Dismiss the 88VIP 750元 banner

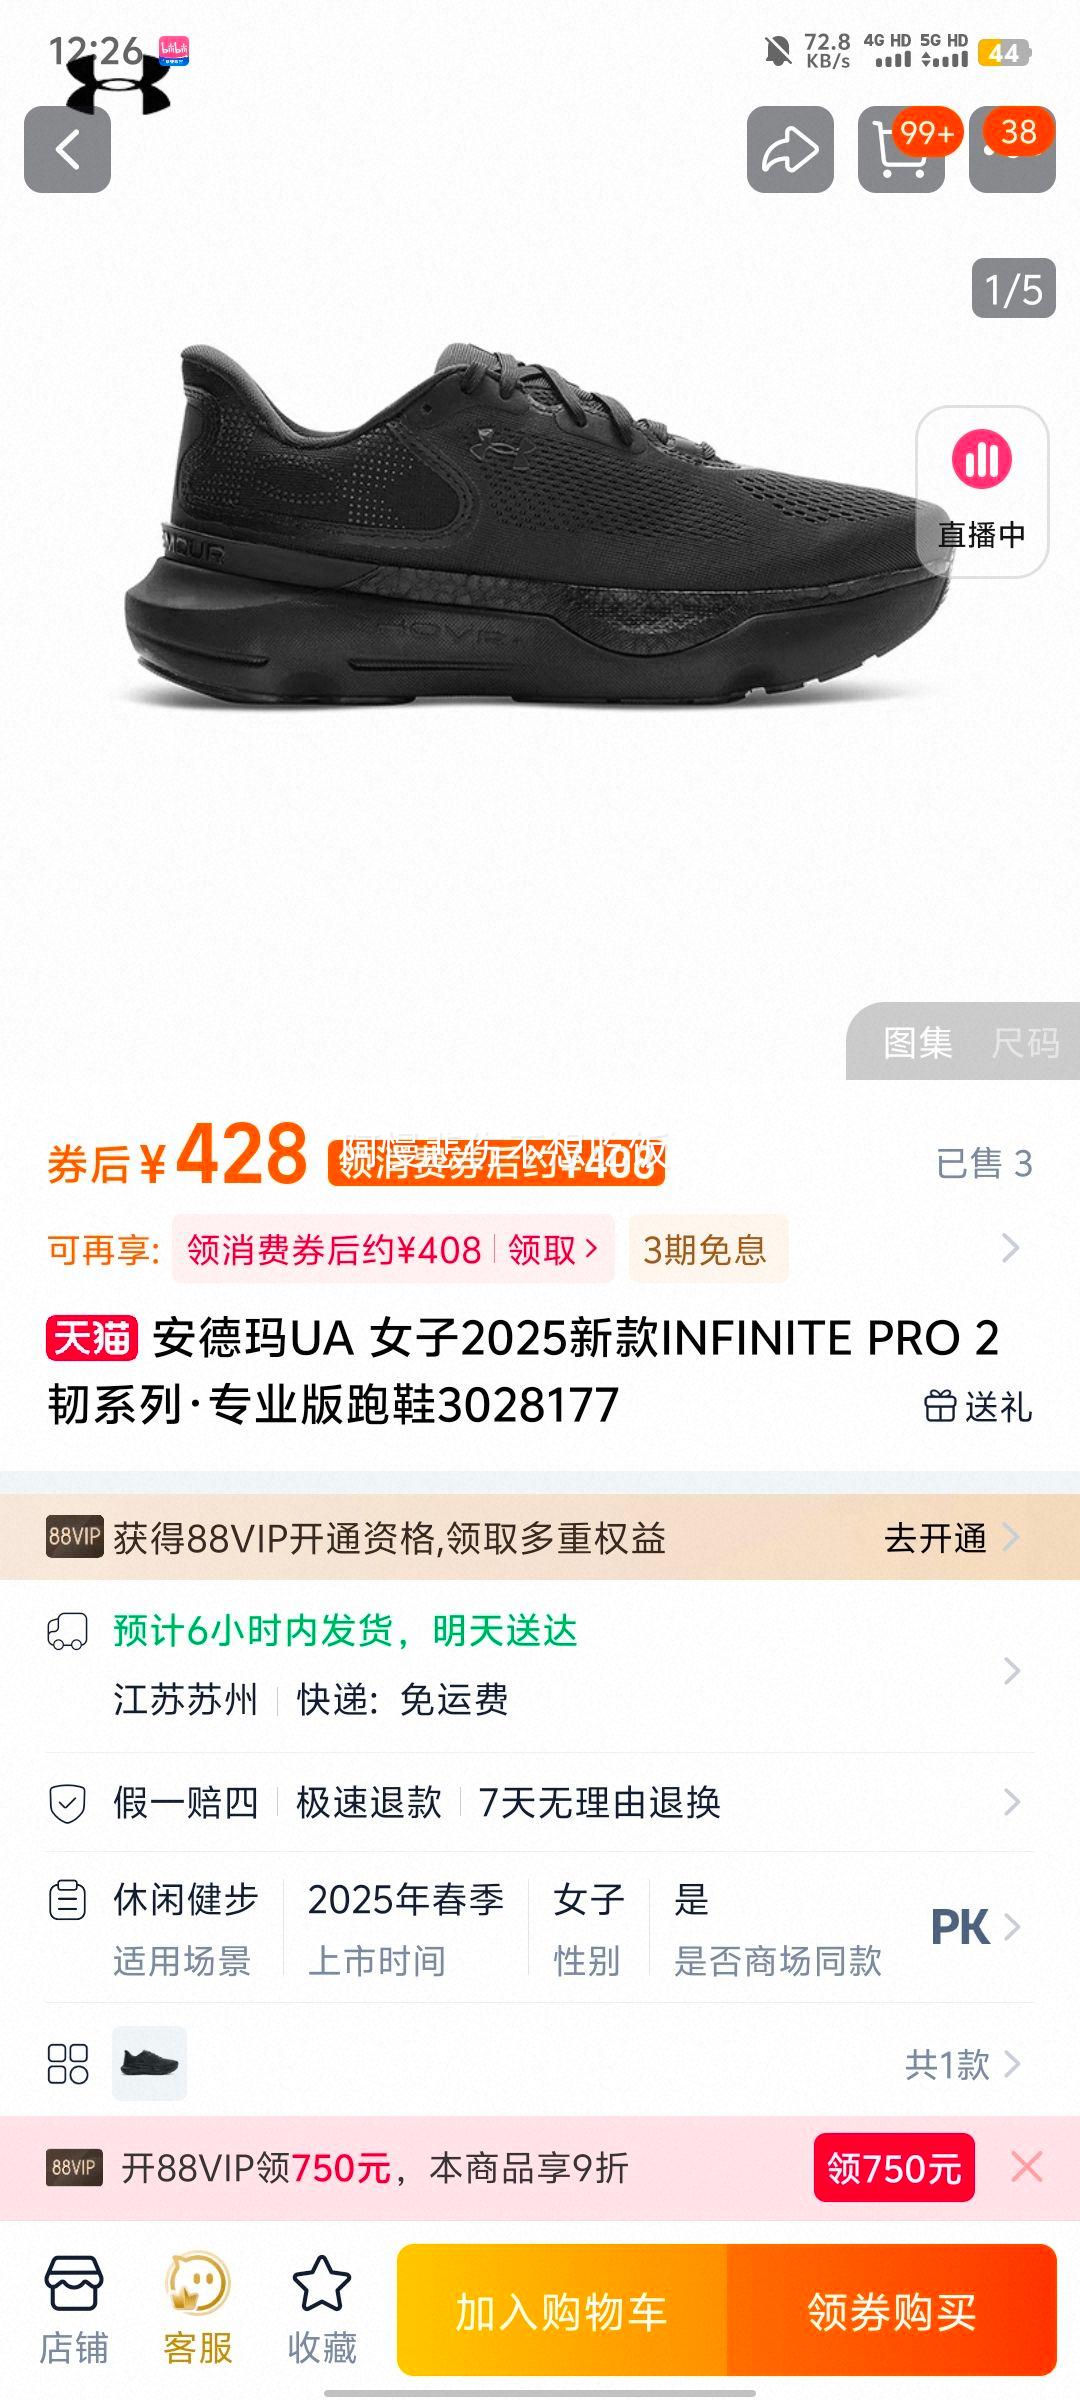pyautogui.click(x=1027, y=2167)
